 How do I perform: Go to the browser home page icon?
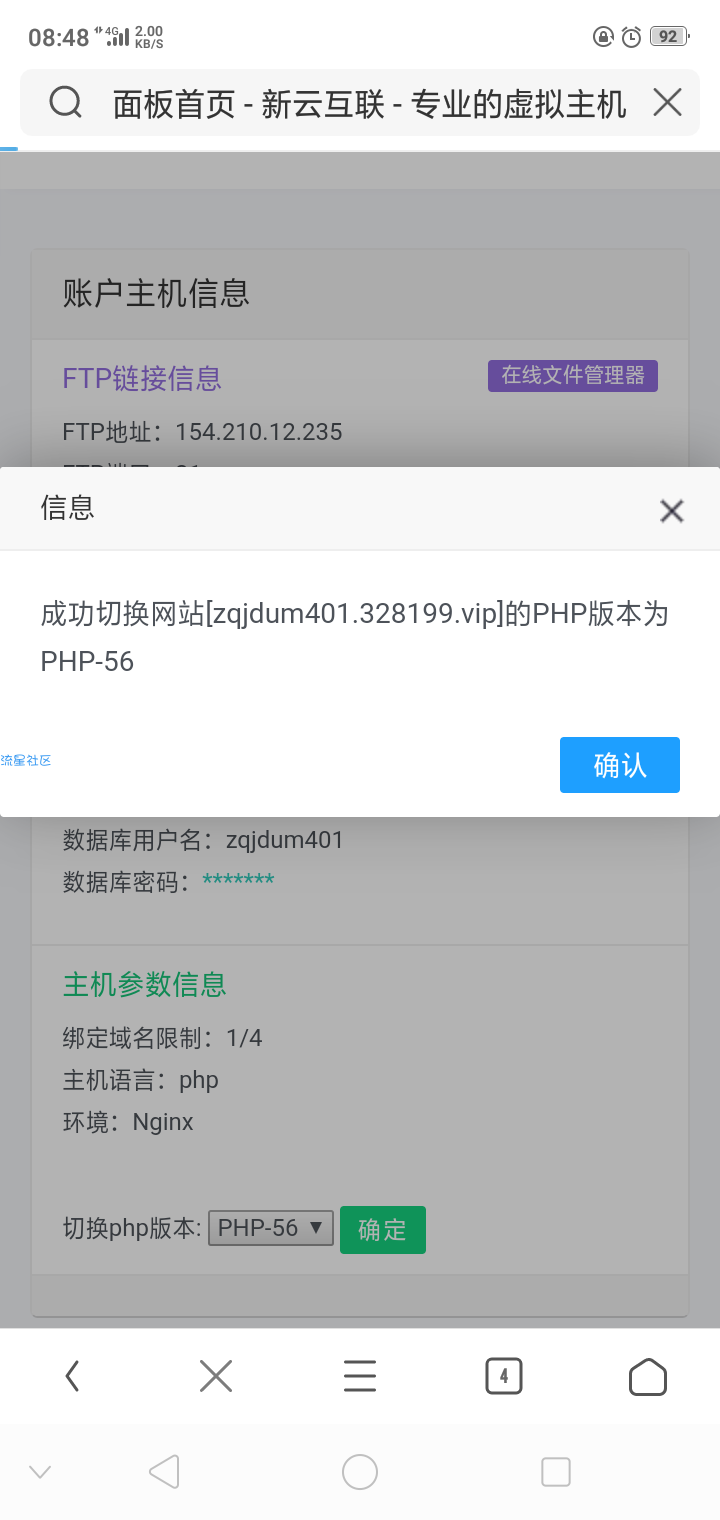pos(648,1377)
